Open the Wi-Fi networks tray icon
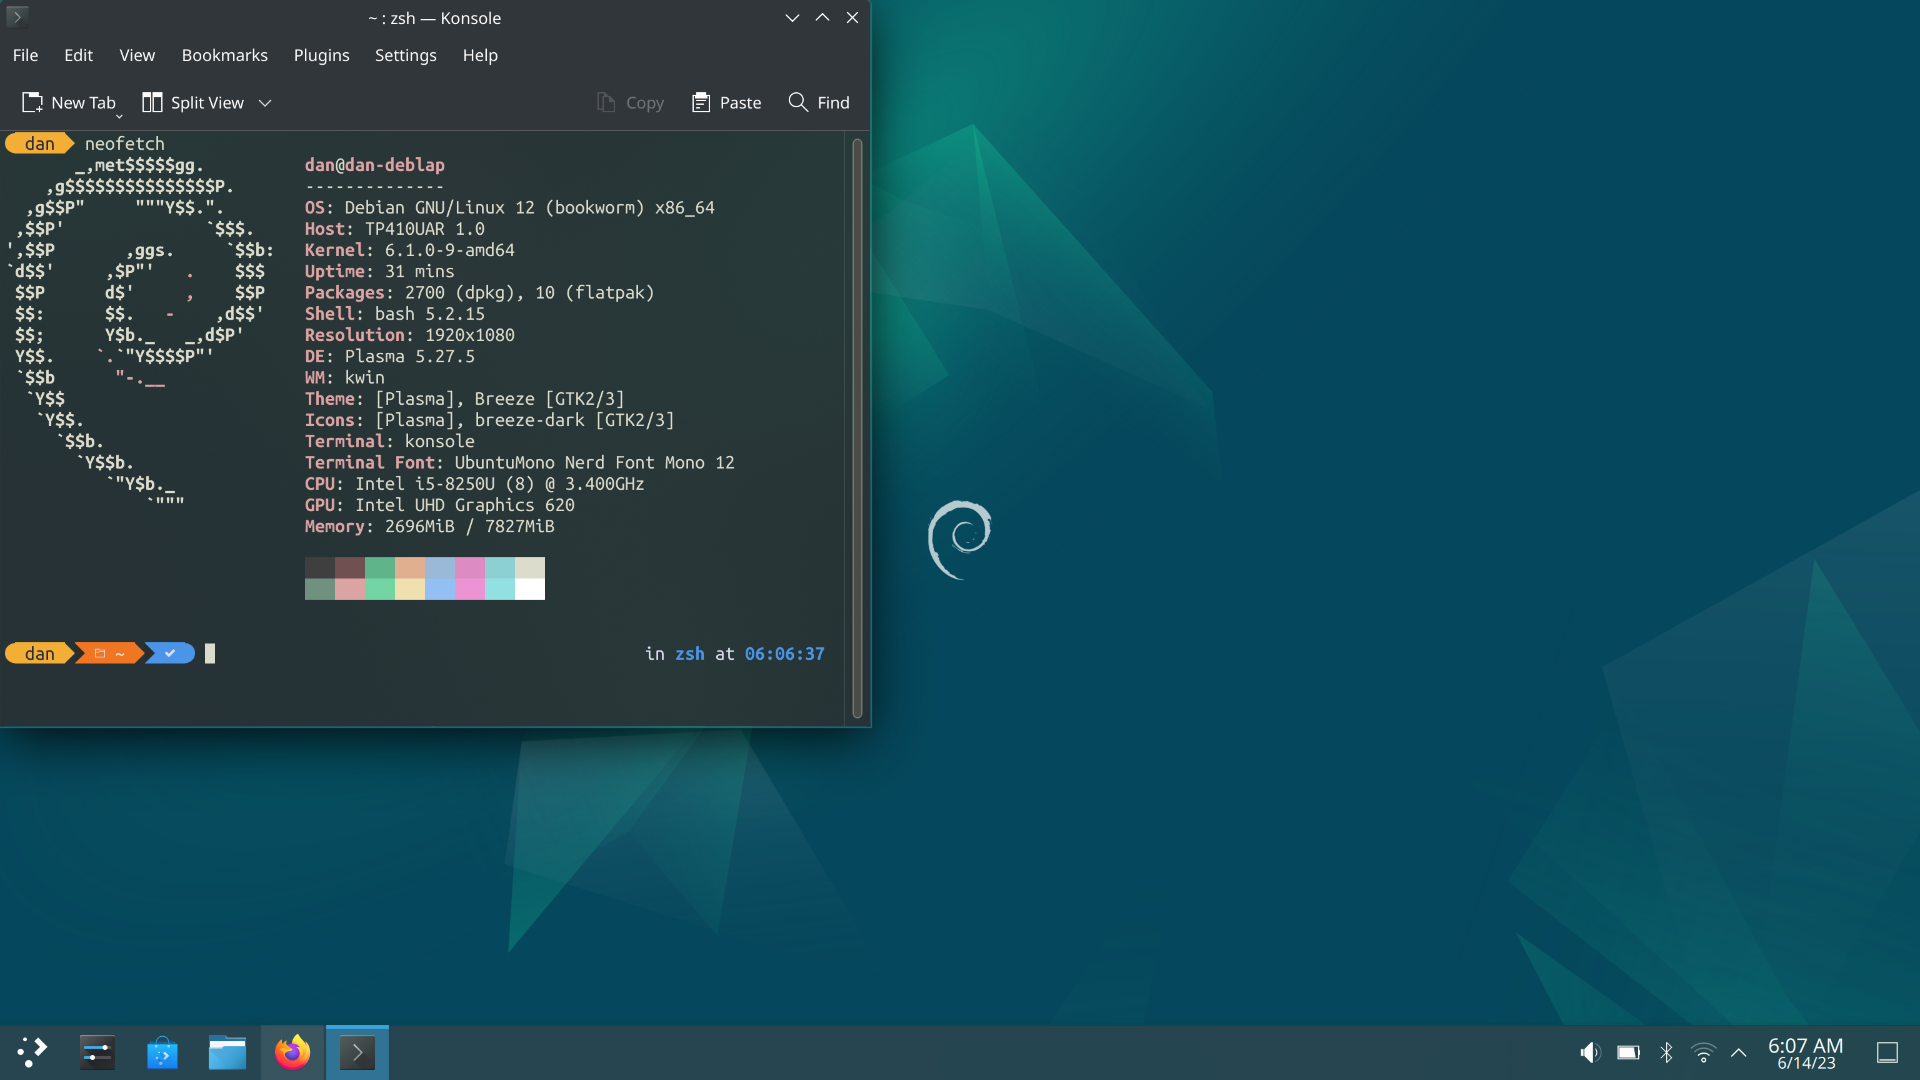 pos(1703,1052)
